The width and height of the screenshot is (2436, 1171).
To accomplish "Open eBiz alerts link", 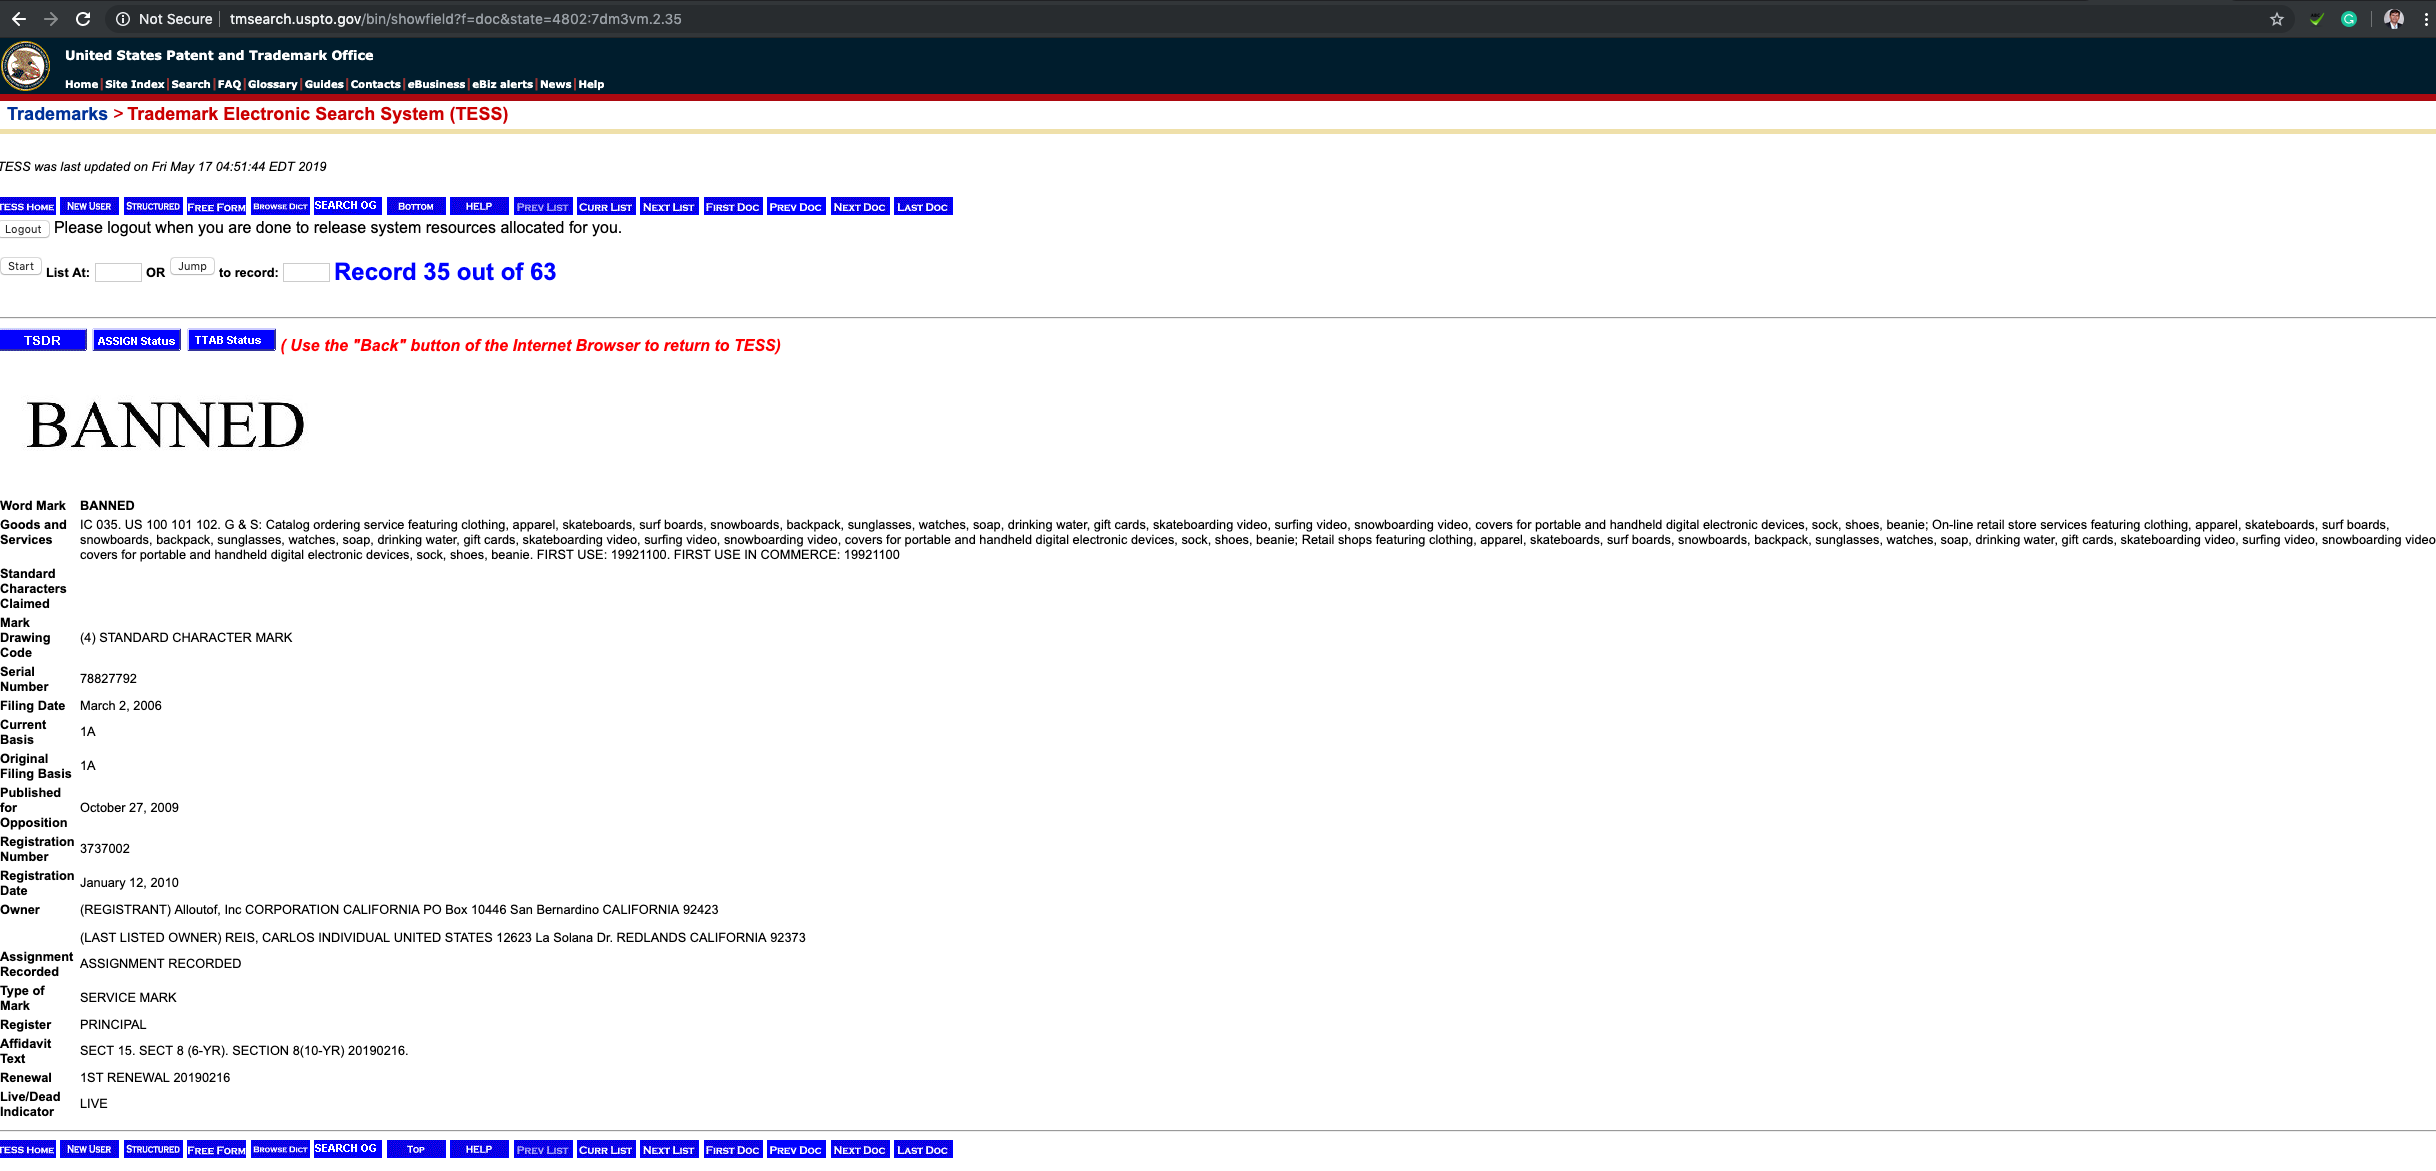I will coord(502,85).
